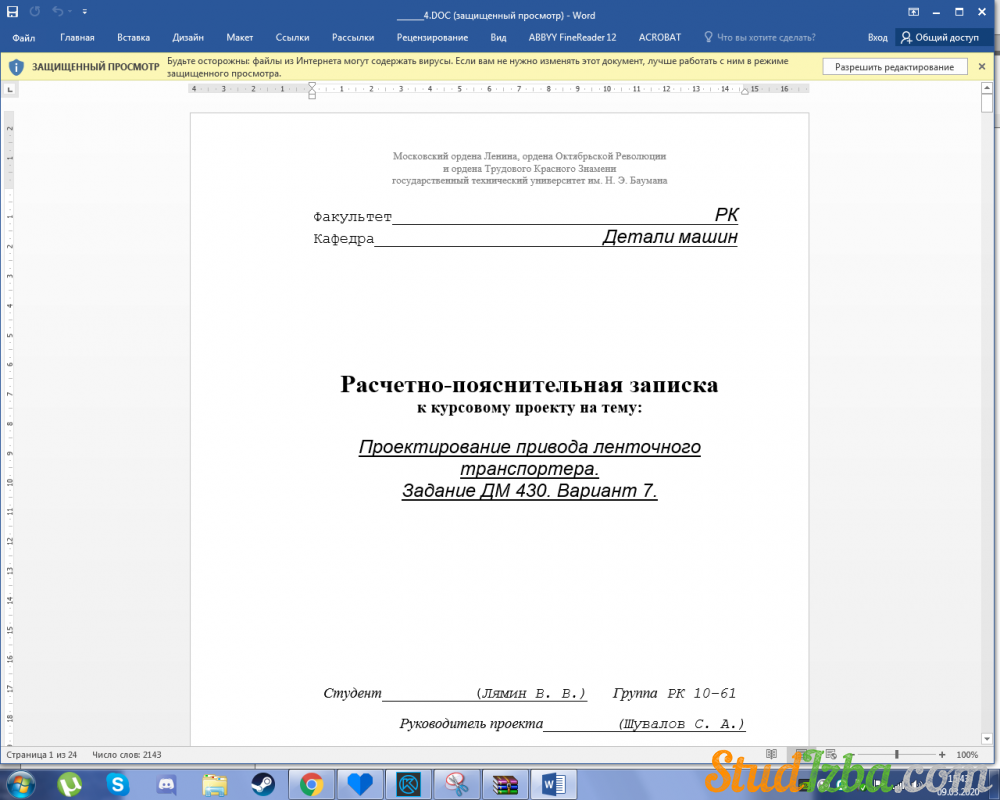
Task: Open the Рецензирование ribbon tab
Action: coord(432,37)
